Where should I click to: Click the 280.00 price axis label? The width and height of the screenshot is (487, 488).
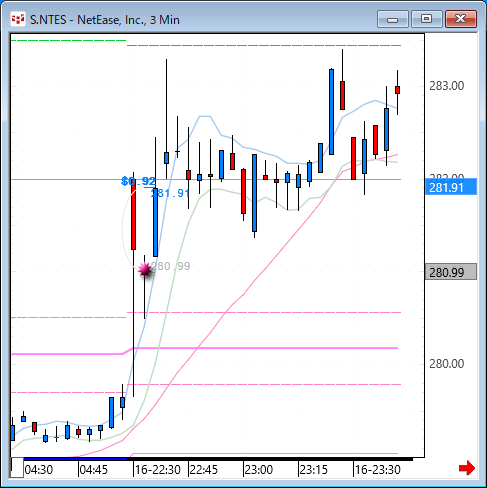pos(446,364)
